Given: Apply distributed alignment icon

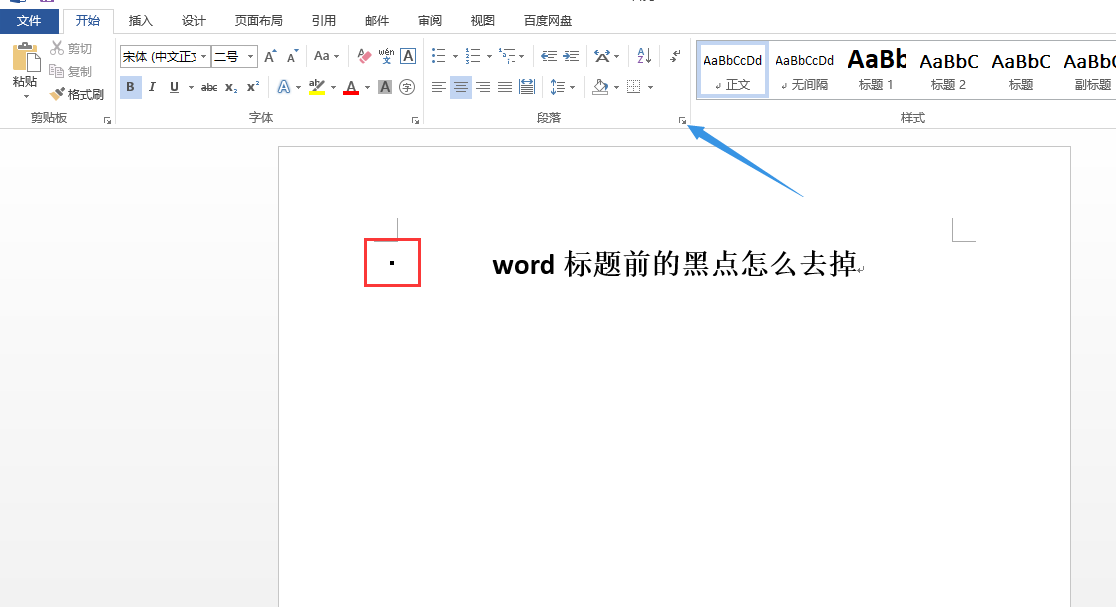Looking at the screenshot, I should tap(527, 87).
